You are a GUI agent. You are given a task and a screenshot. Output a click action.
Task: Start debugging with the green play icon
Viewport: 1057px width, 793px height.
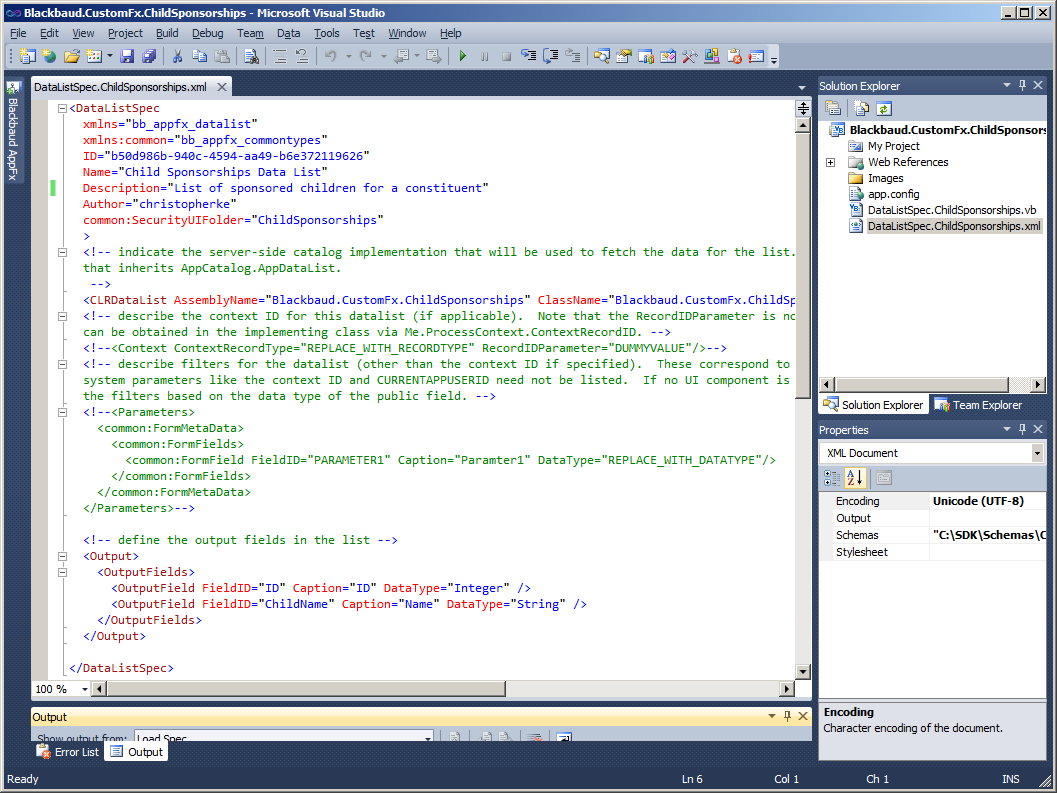[x=462, y=56]
